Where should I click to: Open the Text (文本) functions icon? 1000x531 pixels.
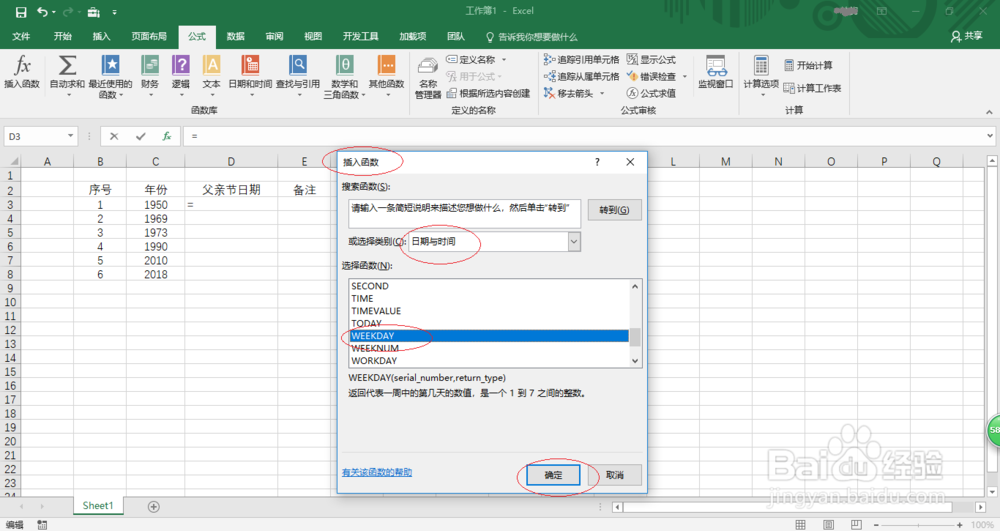[211, 75]
